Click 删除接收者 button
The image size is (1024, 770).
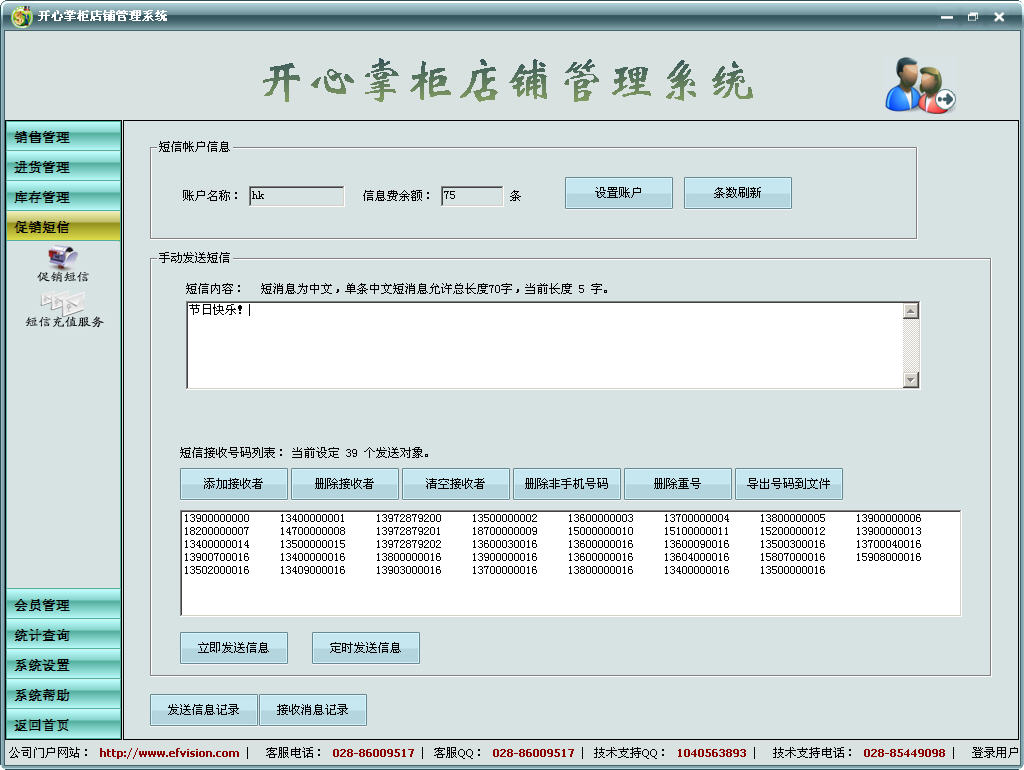345,484
